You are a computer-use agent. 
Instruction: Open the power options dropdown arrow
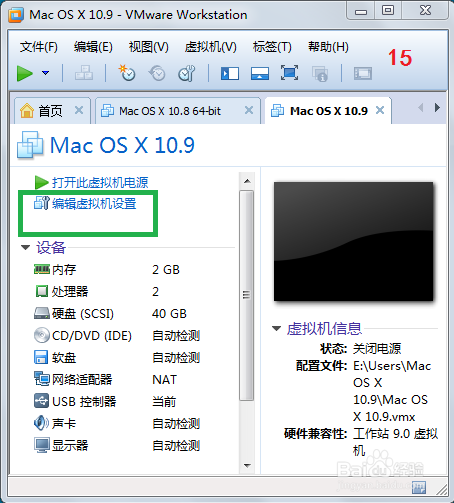(x=46, y=73)
